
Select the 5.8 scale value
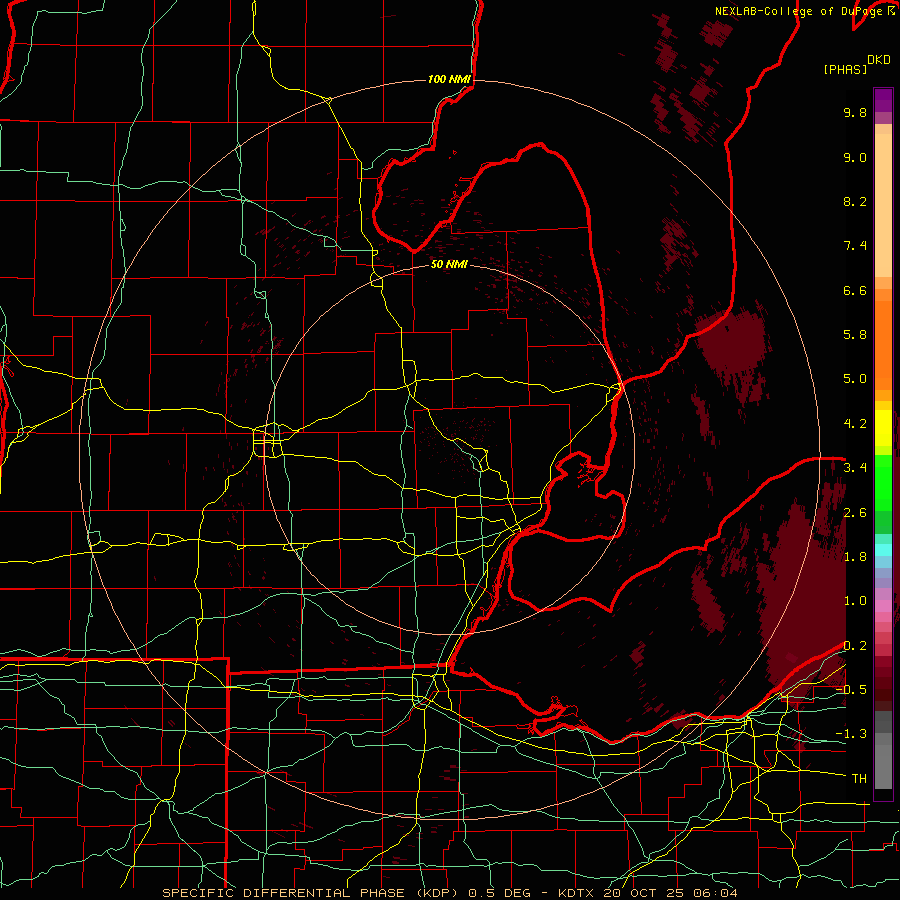(855, 335)
